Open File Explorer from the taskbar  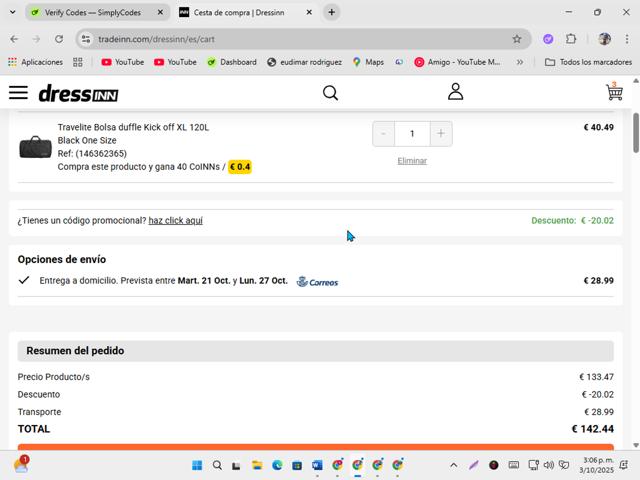[257, 465]
